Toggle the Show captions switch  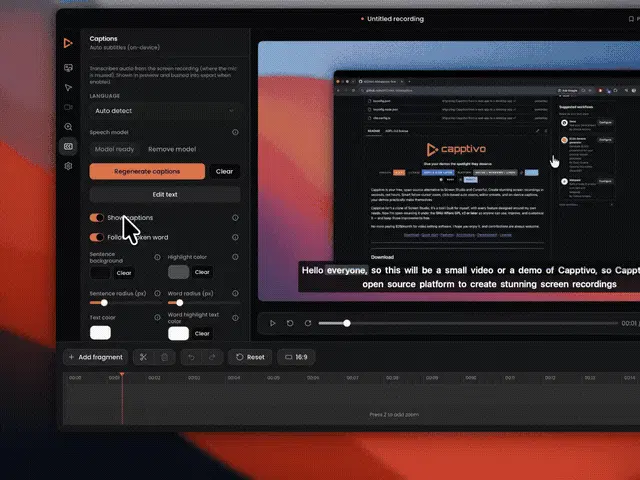pyautogui.click(x=97, y=218)
